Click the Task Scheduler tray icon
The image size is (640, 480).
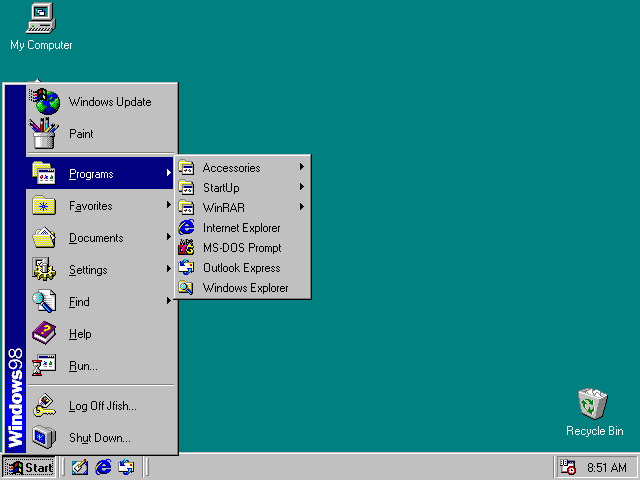(568, 467)
